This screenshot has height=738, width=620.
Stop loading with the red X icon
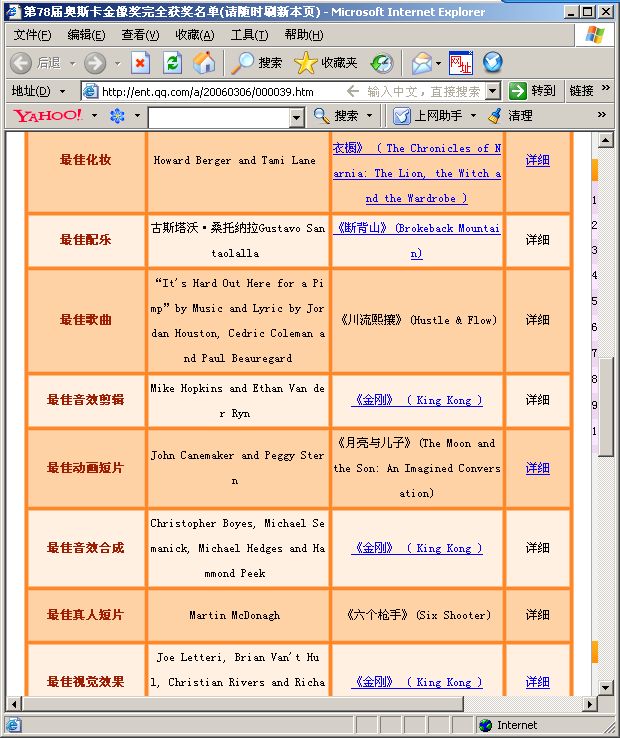pyautogui.click(x=140, y=63)
